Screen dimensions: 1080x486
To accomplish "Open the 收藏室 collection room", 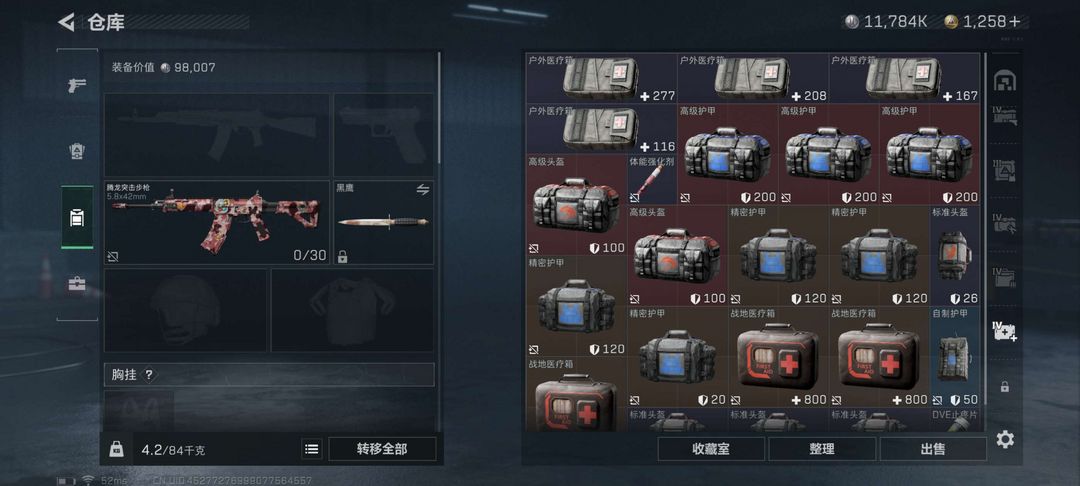I will pos(711,449).
